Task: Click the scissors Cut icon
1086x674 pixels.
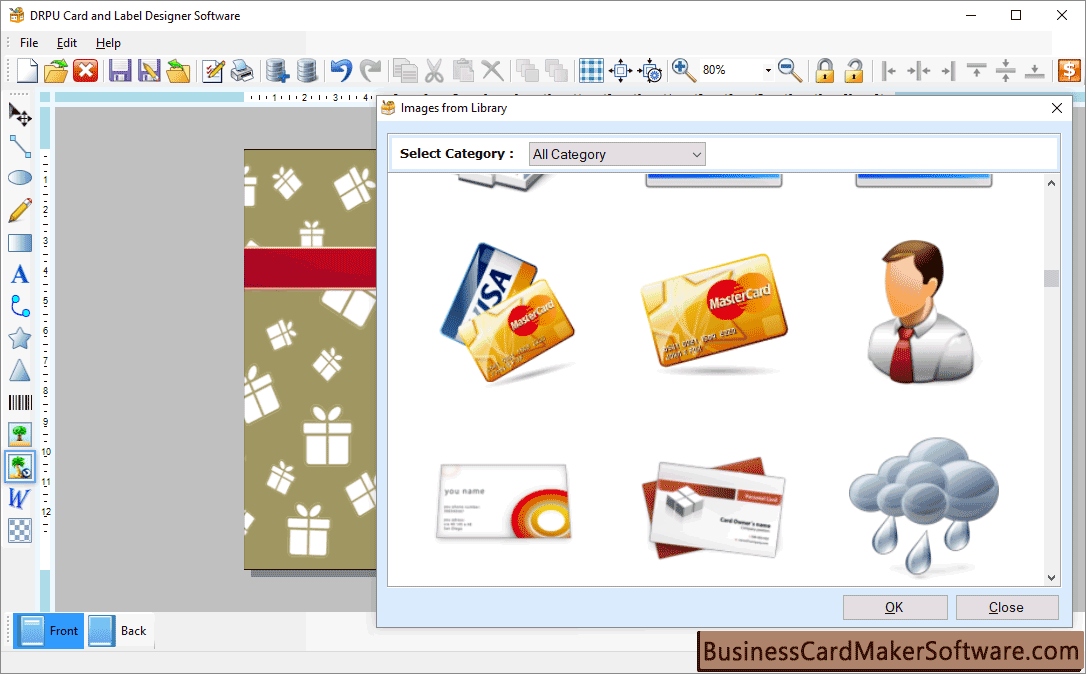Action: point(434,71)
